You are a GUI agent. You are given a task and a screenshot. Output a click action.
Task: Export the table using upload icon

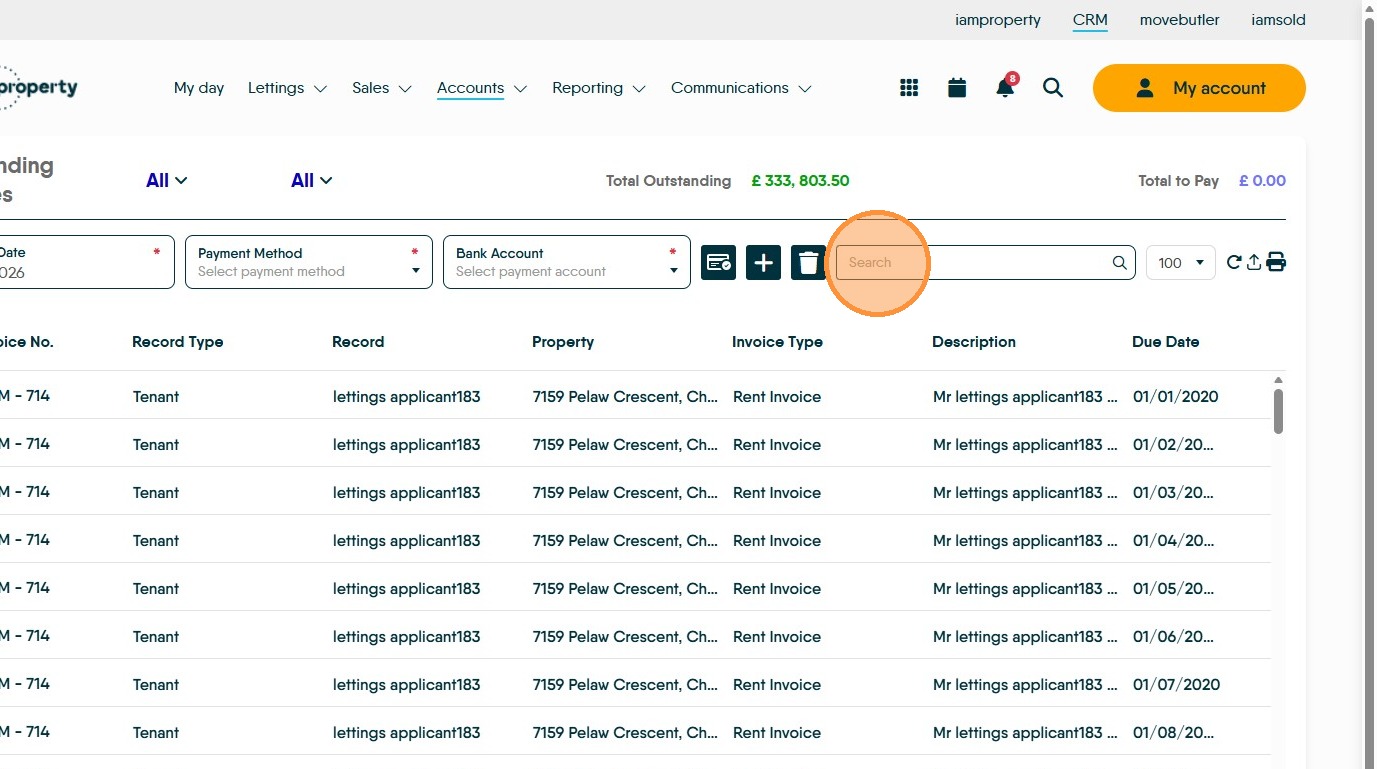(x=1254, y=263)
